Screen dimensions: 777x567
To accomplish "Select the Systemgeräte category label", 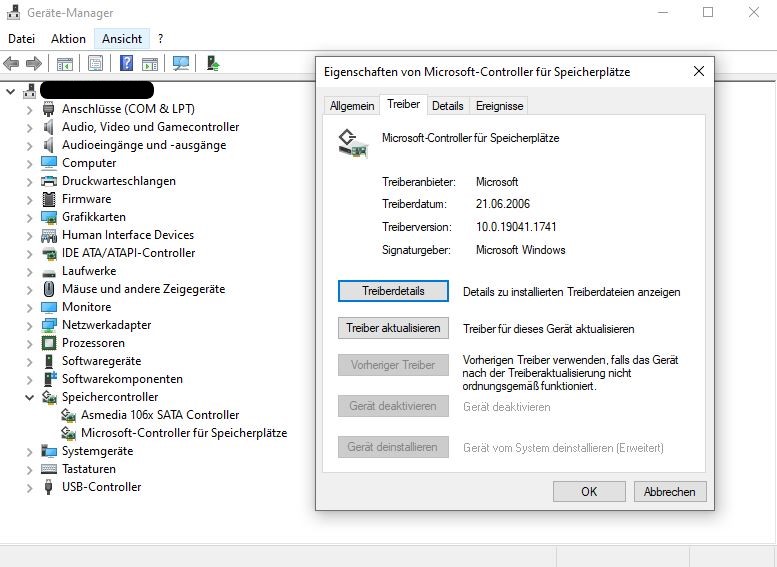I will (x=97, y=451).
